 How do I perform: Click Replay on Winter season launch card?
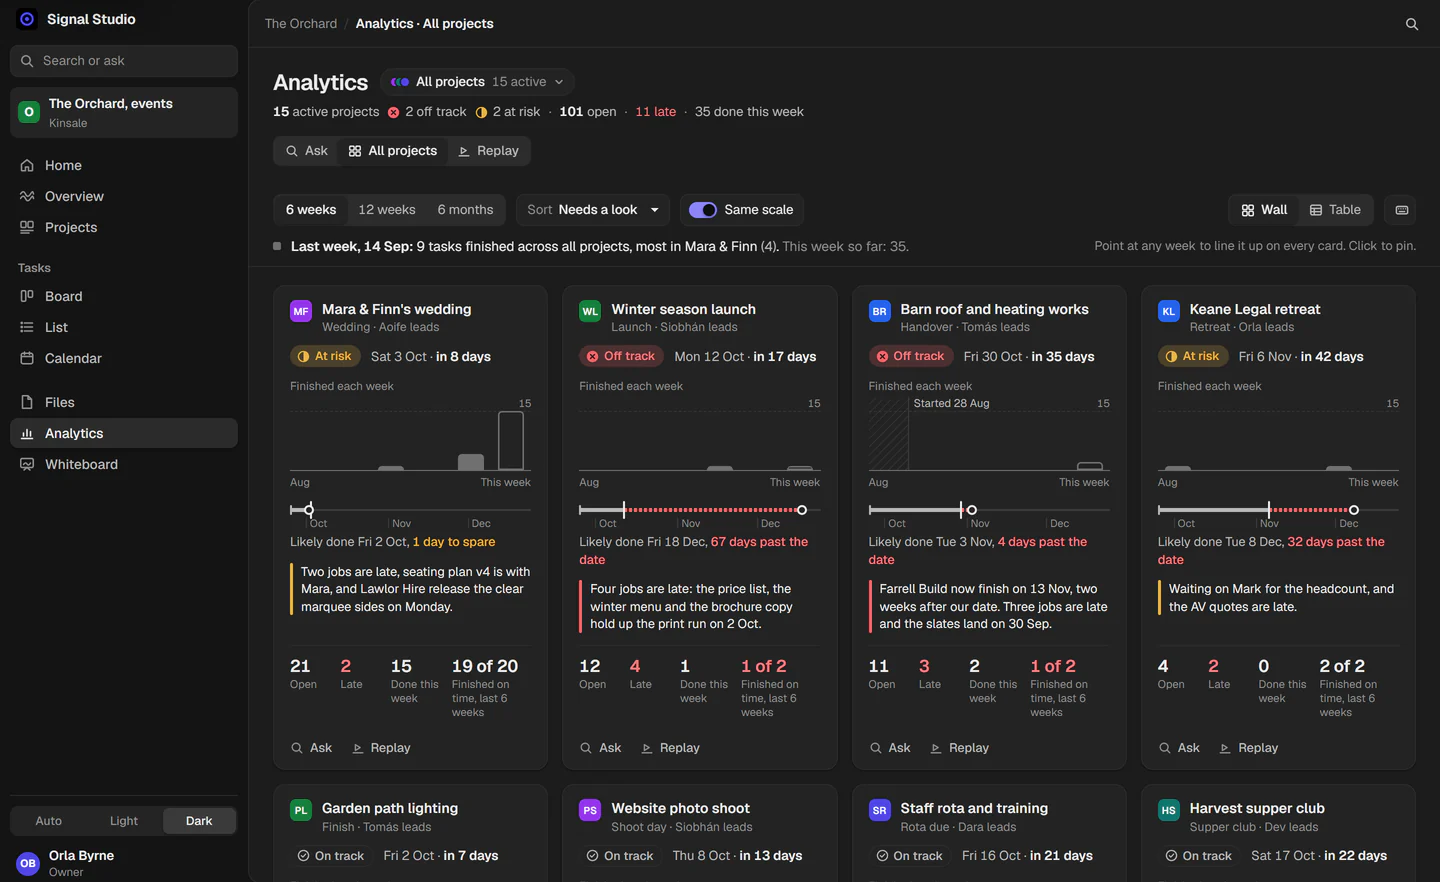pyautogui.click(x=670, y=748)
